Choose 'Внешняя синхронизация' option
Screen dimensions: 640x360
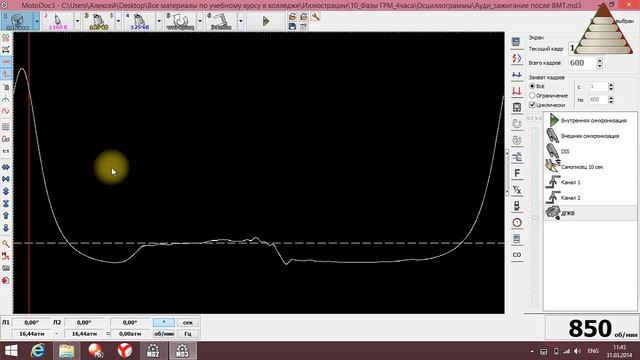[591, 136]
